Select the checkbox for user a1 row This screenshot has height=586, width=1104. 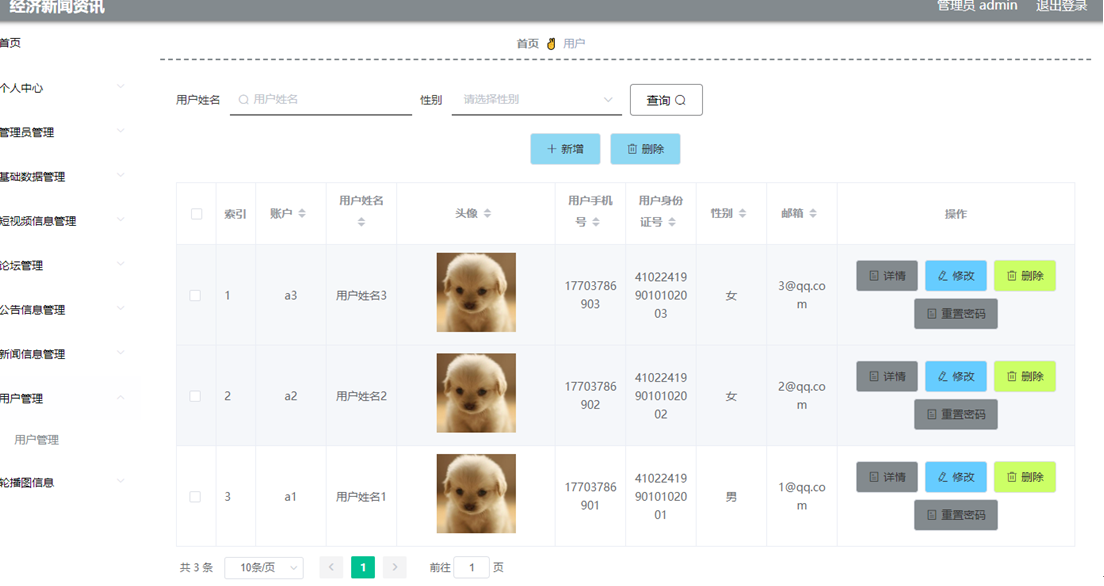(x=195, y=497)
